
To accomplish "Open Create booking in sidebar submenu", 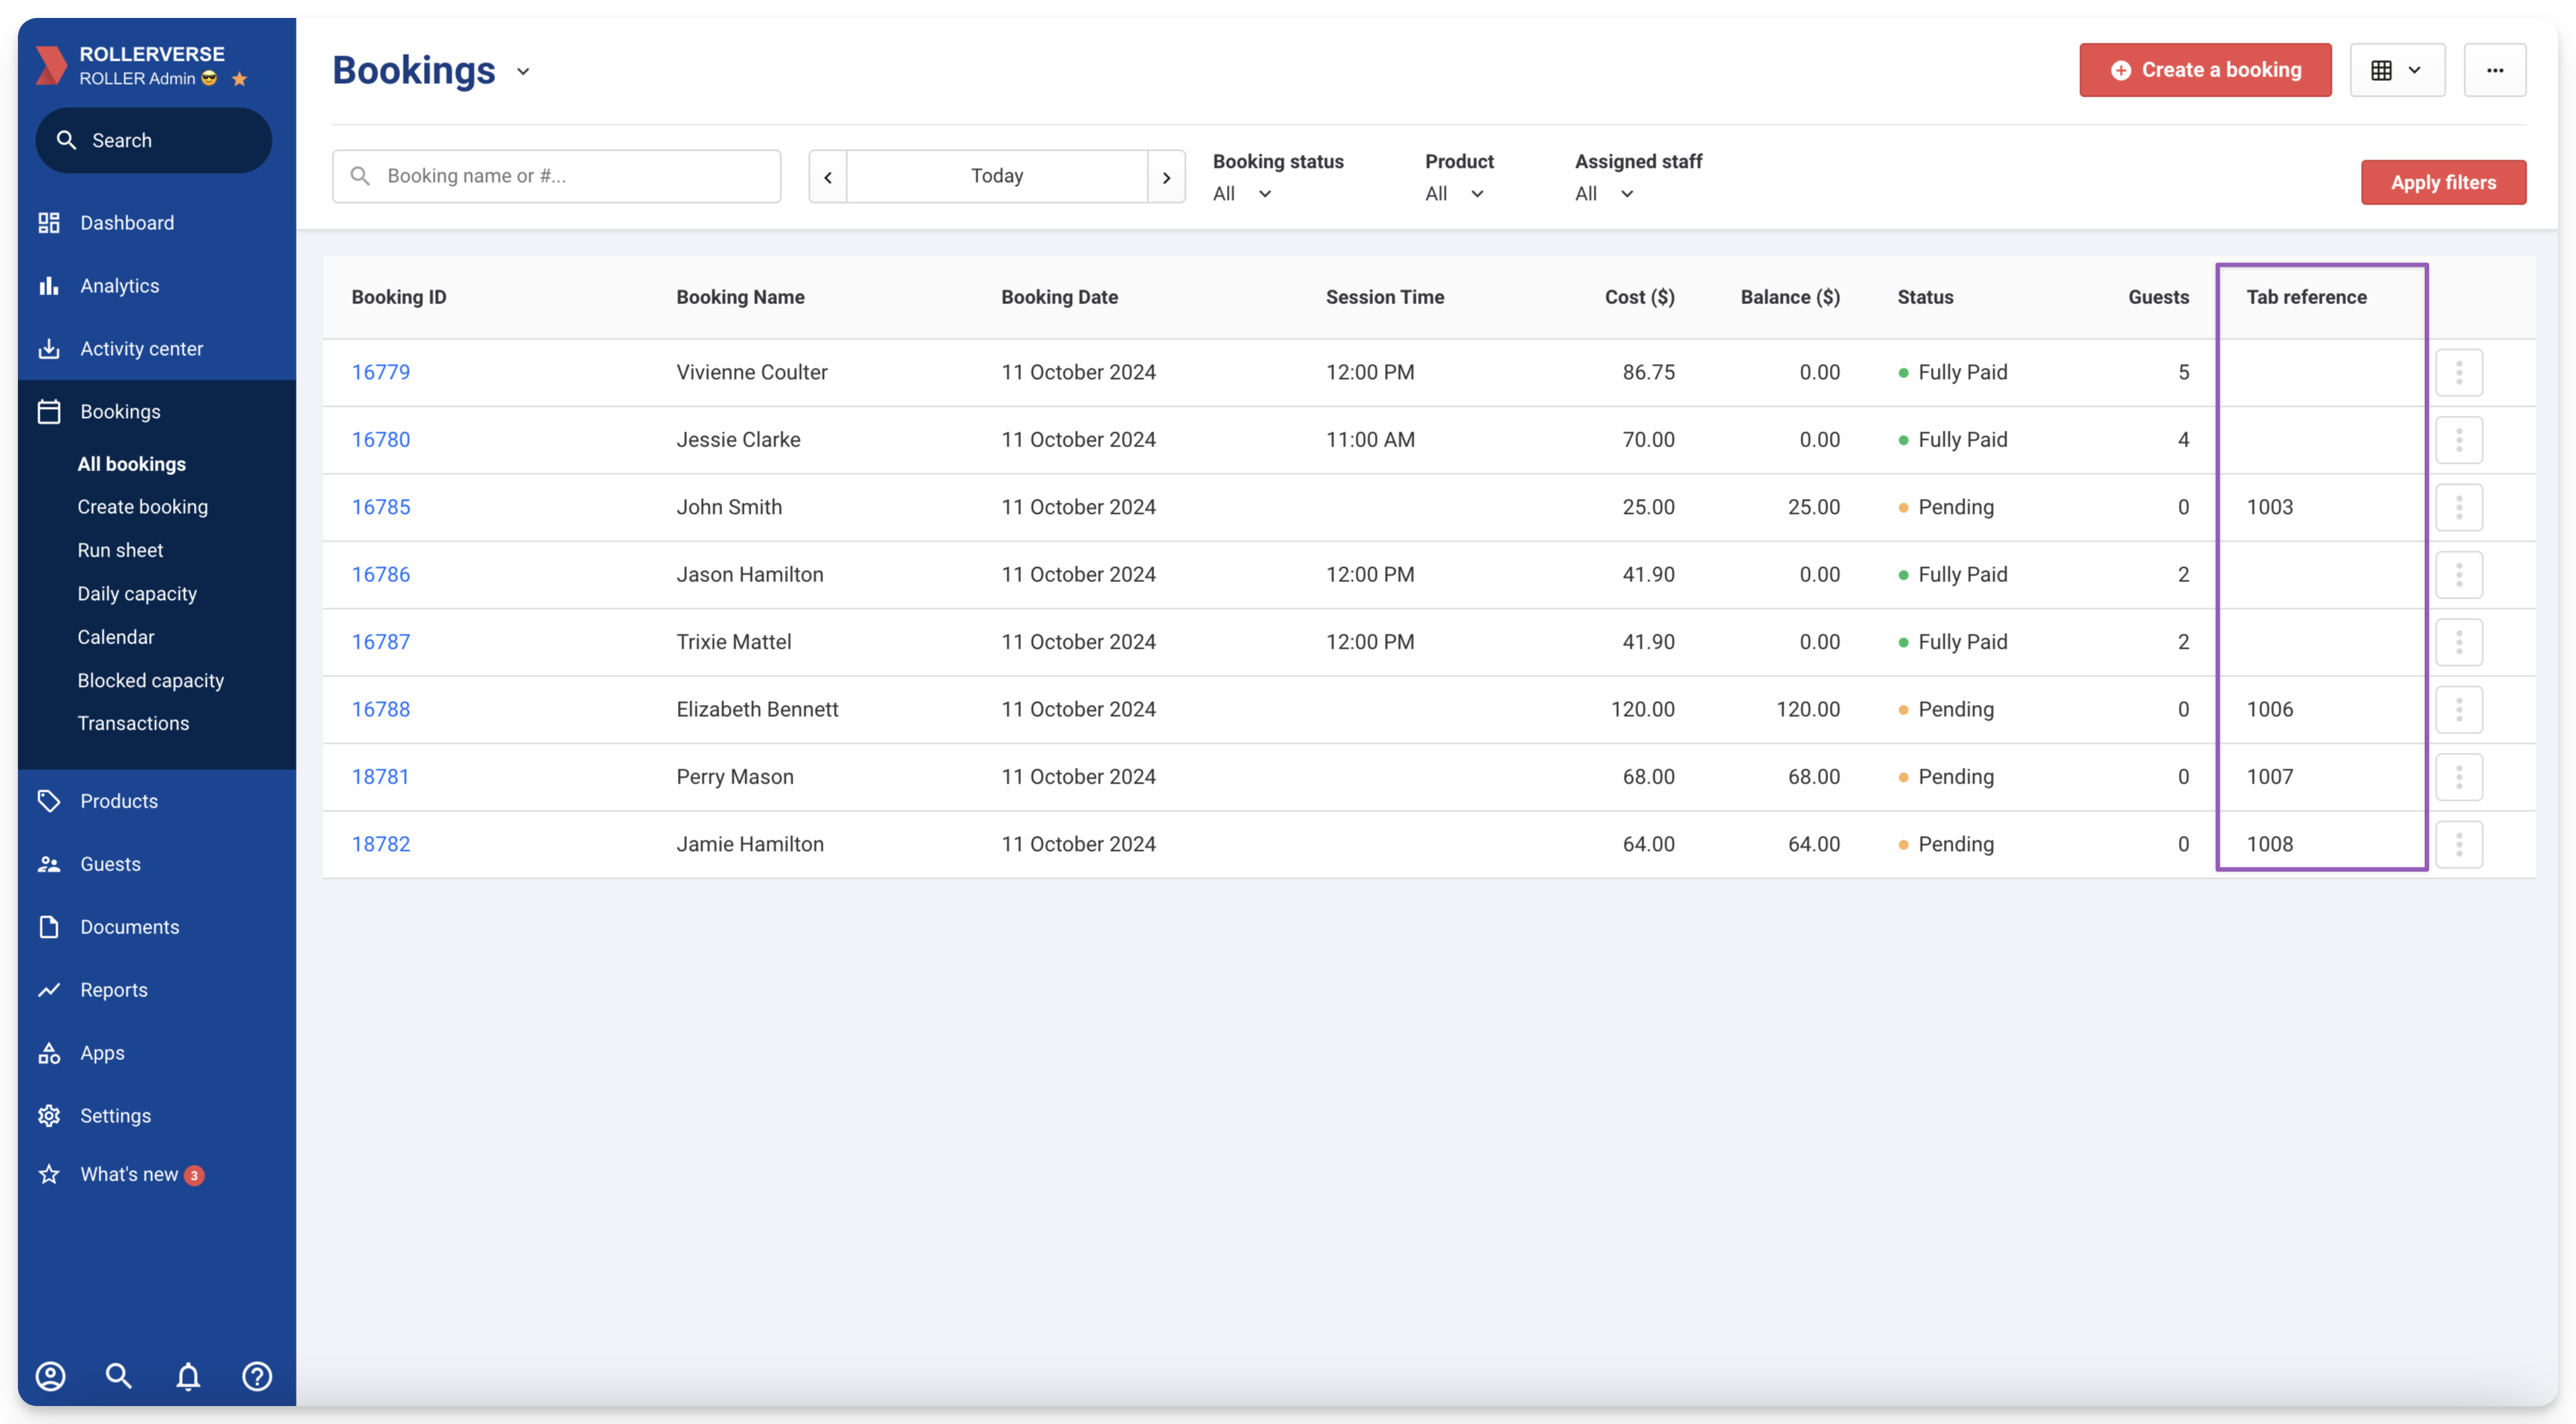I will point(143,507).
